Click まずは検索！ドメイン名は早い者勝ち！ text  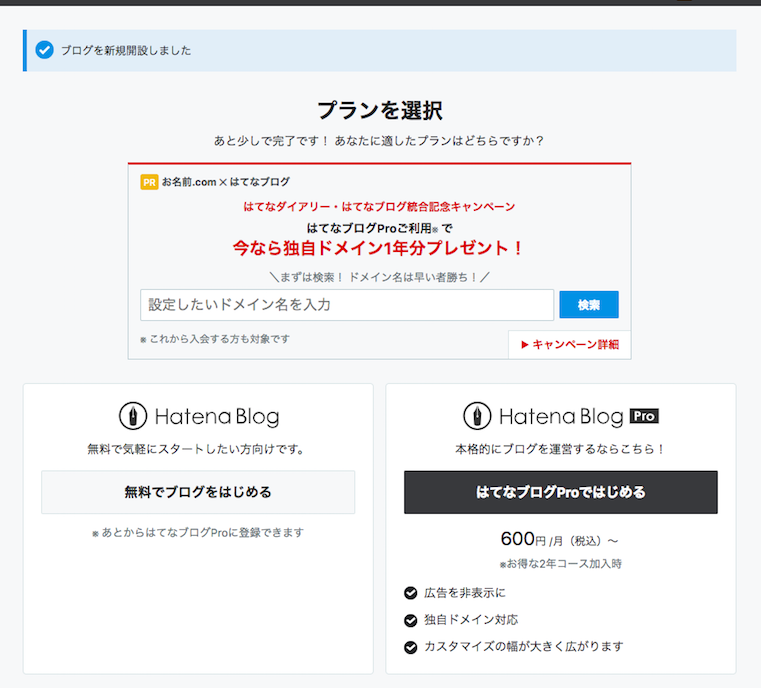[380, 277]
